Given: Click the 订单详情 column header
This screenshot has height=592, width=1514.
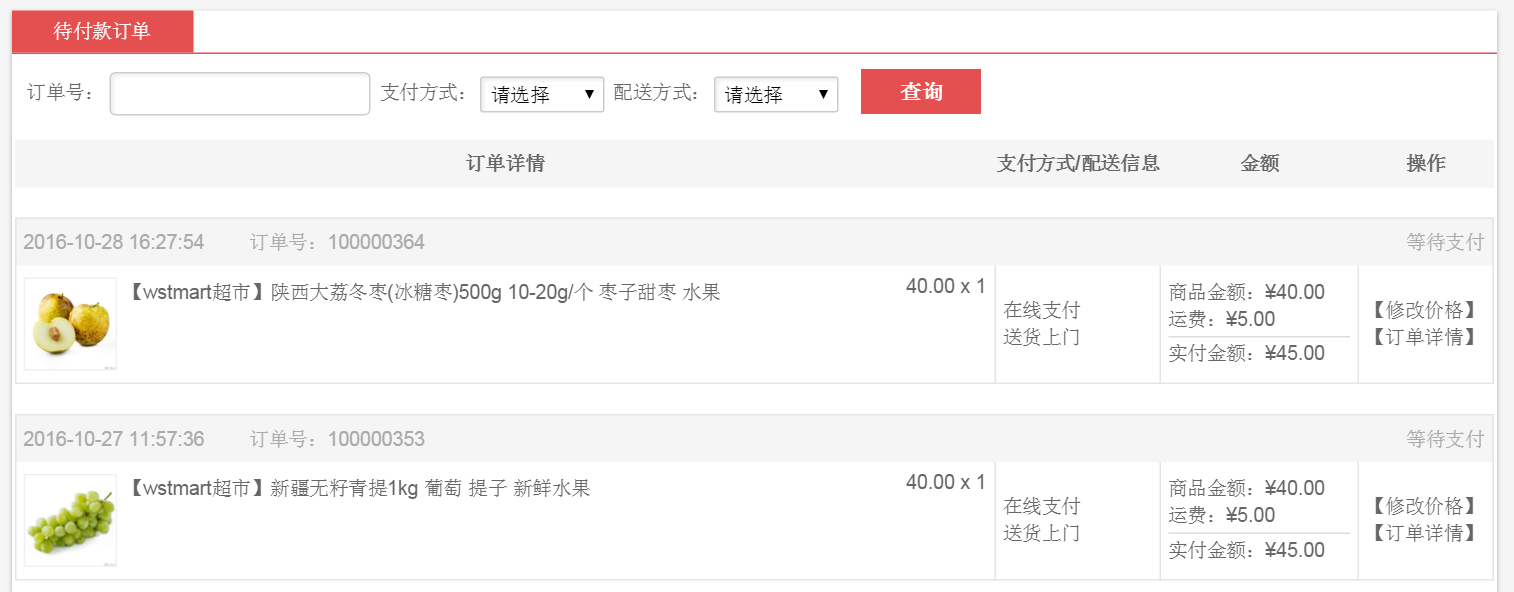Looking at the screenshot, I should pyautogui.click(x=506, y=163).
